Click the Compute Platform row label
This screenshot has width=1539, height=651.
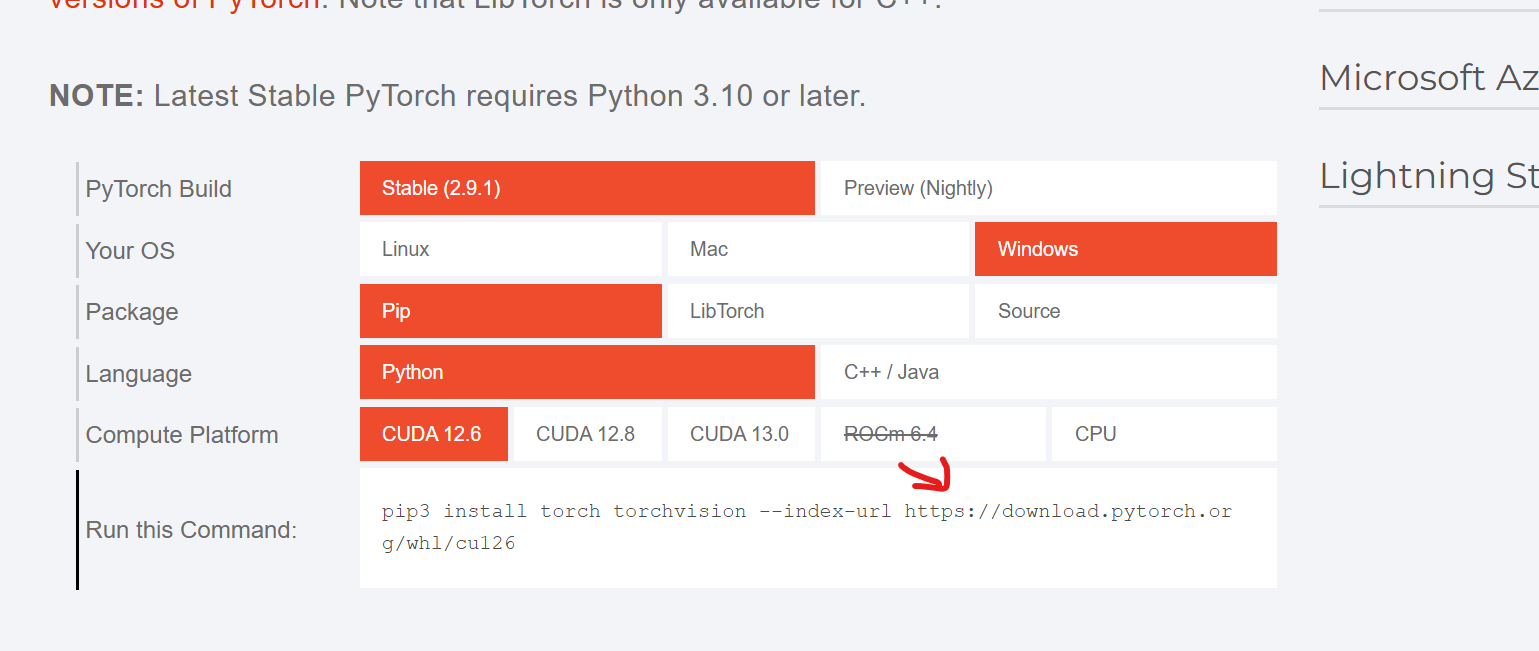(182, 435)
